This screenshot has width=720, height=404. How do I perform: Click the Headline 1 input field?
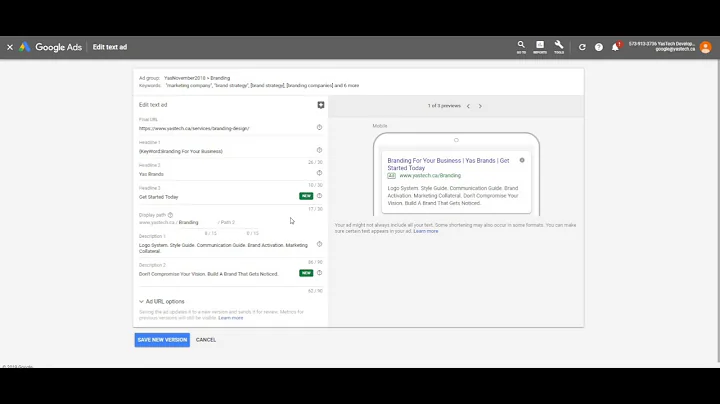[227, 151]
